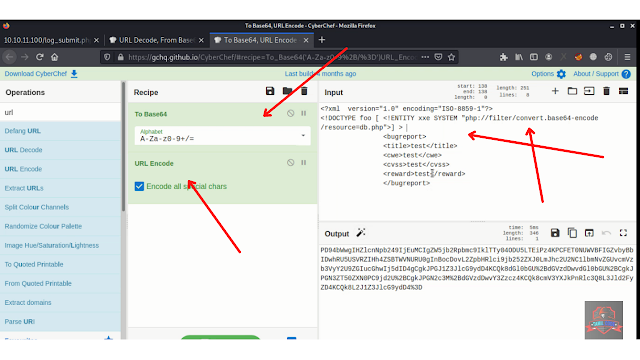The width and height of the screenshot is (640, 360).
Task: Open the Firefox extensions puzzle icon
Action: tap(504, 57)
